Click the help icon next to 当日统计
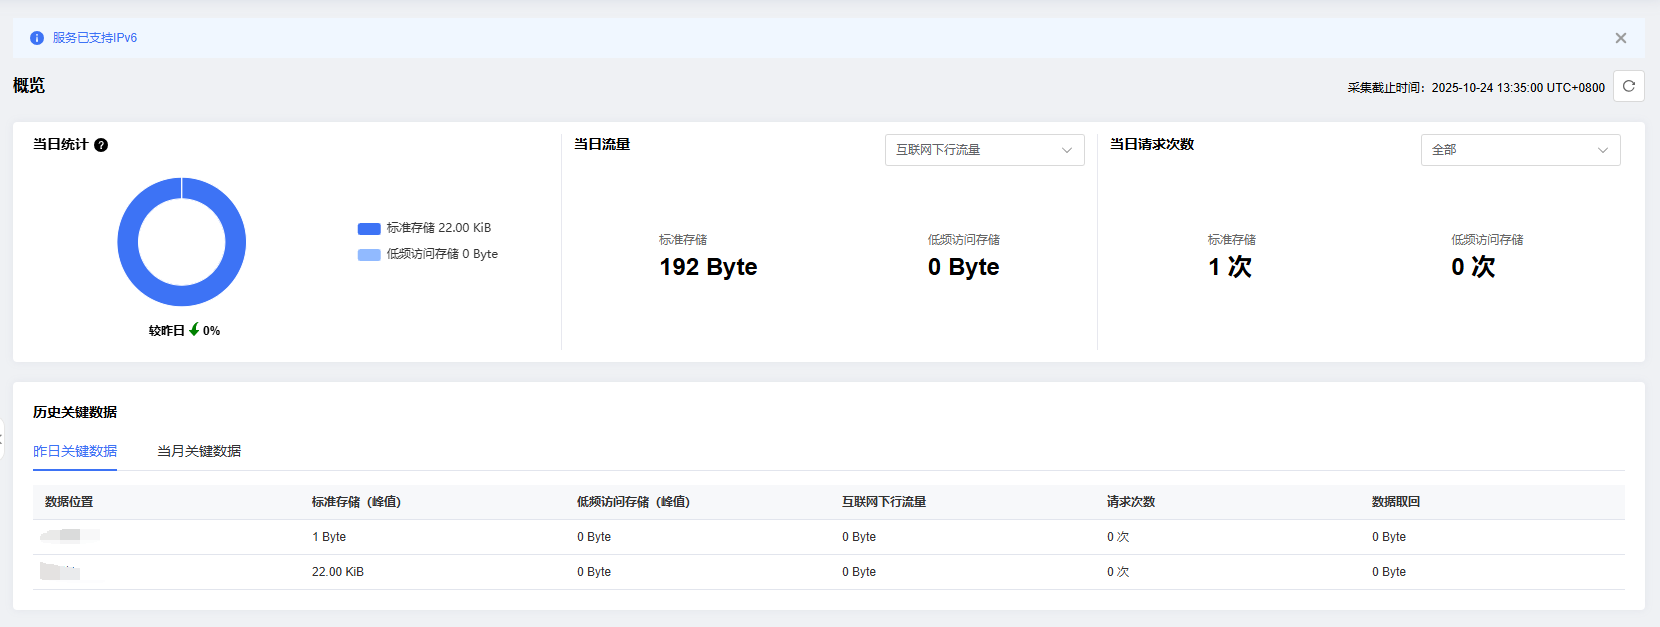 [101, 145]
